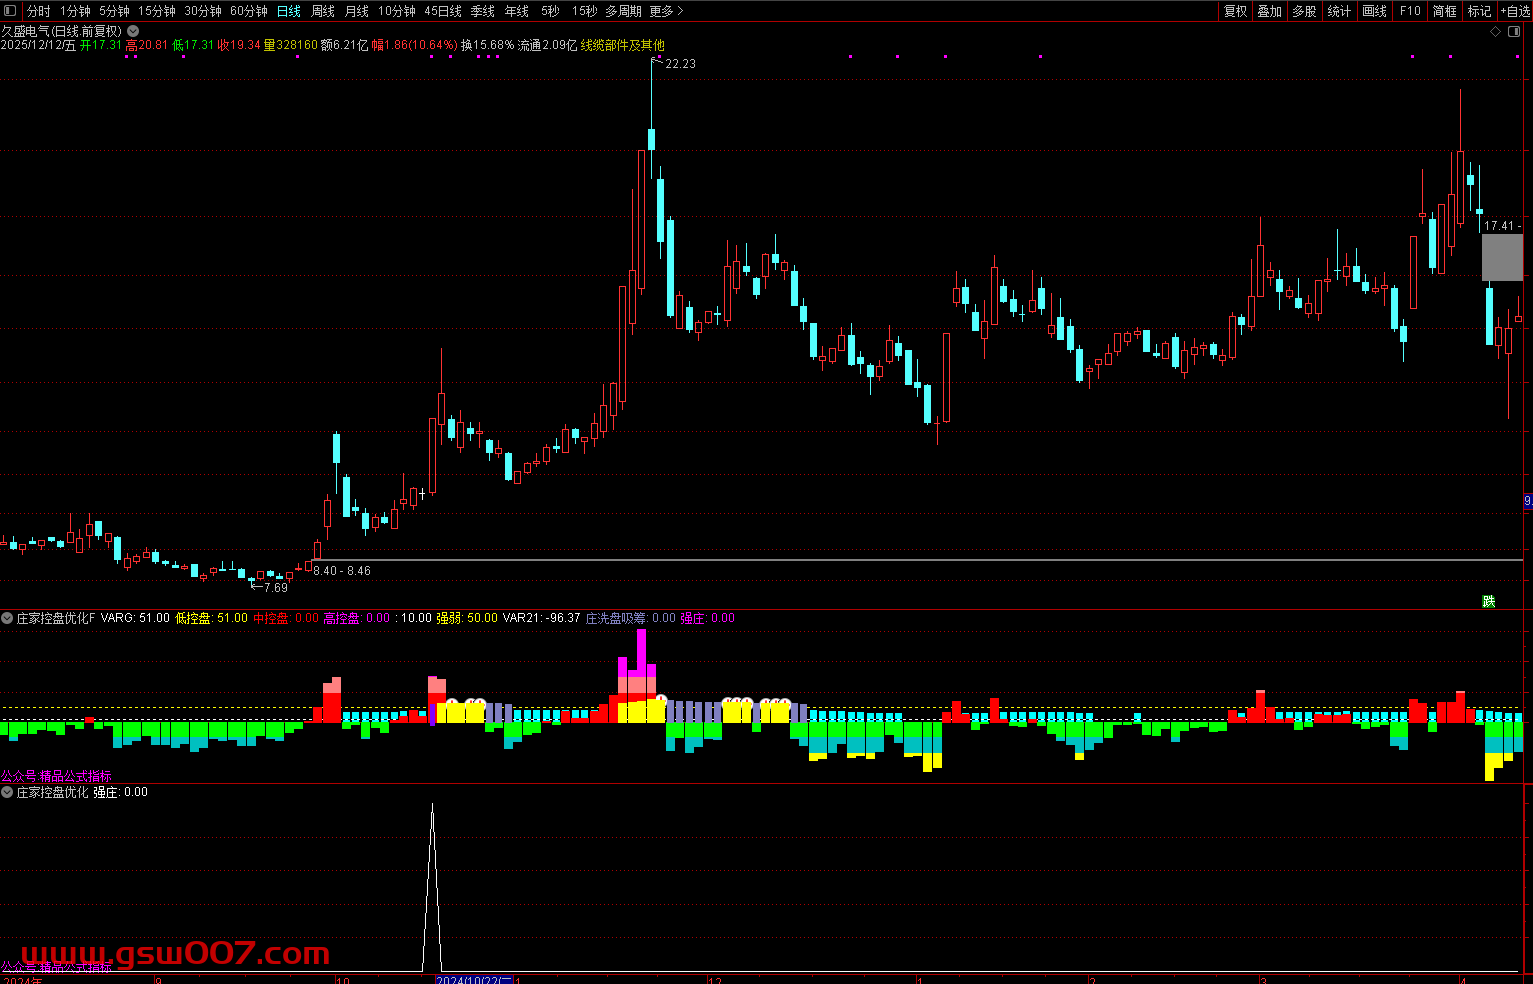This screenshot has width=1533, height=984.
Task: Click the 22.23 high price flag
Action: 679,63
